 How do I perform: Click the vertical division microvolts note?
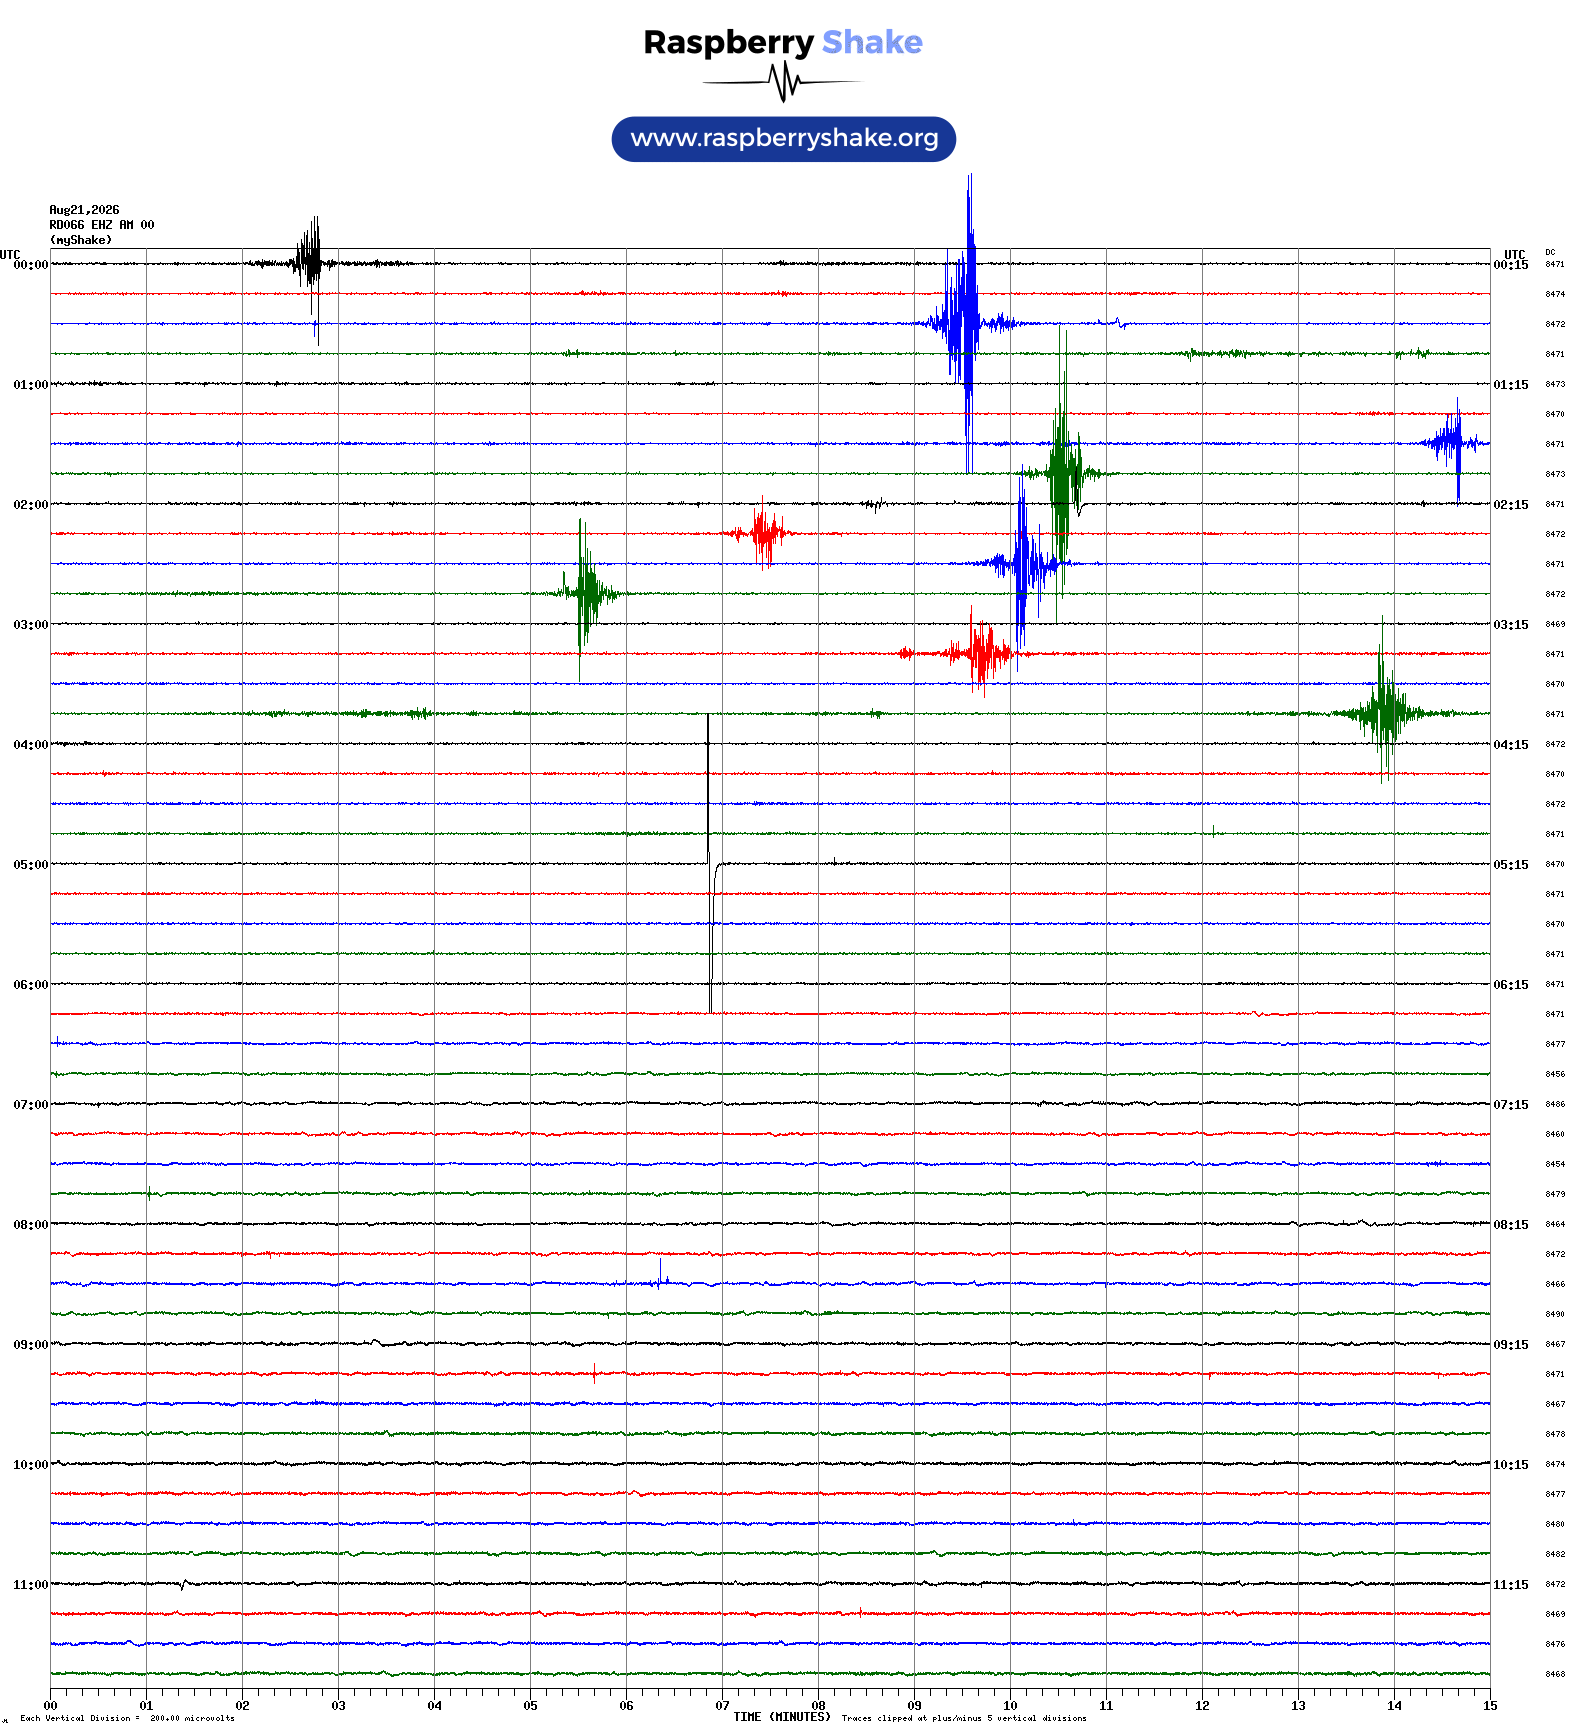[x=127, y=1718]
